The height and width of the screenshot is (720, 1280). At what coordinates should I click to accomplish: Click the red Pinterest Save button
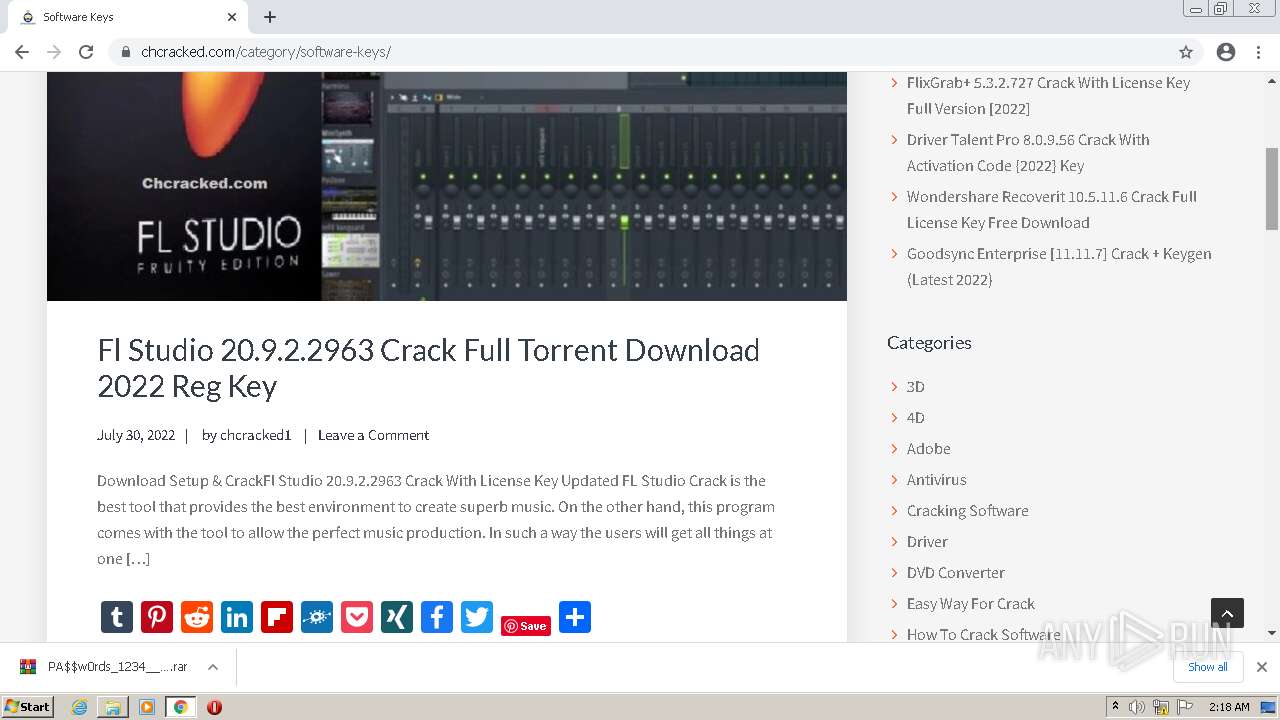[526, 626]
